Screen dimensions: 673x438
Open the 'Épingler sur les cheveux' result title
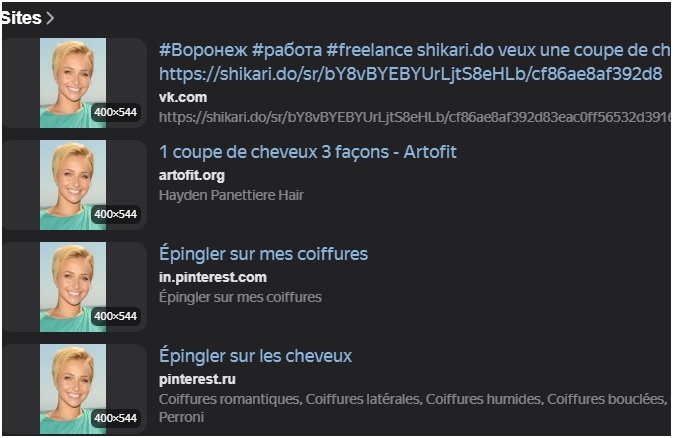tap(255, 356)
